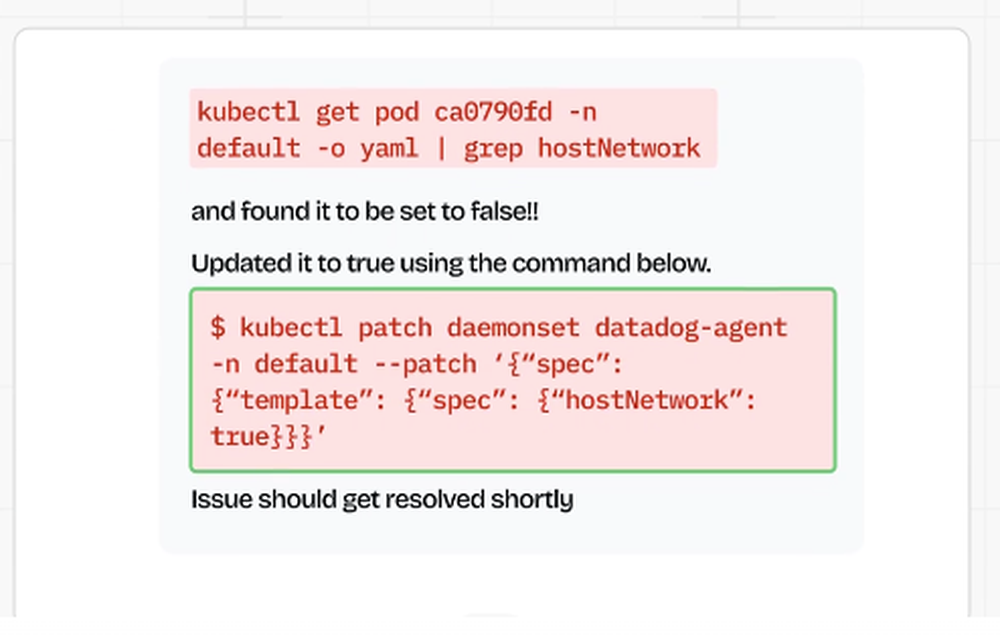Click the text 'Issue should get resolved shortly'

(x=381, y=499)
